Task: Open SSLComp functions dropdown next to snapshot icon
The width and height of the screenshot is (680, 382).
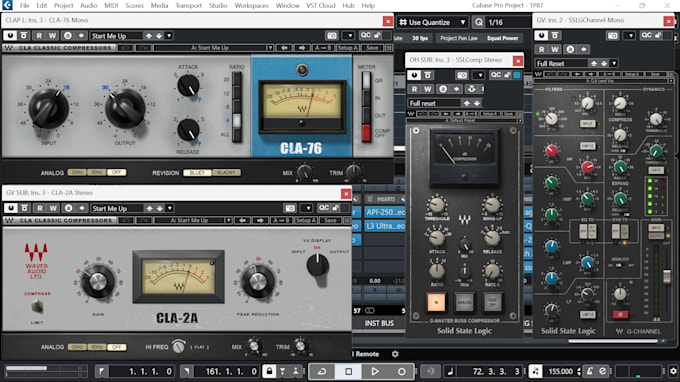Action: click(x=479, y=75)
